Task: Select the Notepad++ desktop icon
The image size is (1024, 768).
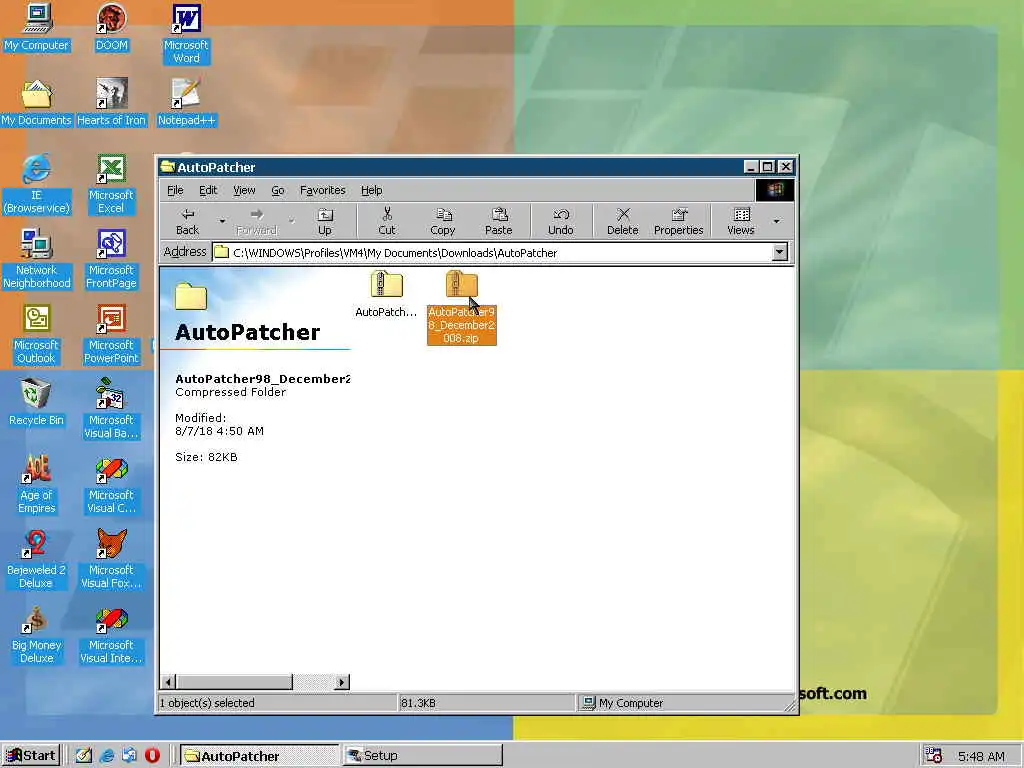Action: click(x=186, y=103)
